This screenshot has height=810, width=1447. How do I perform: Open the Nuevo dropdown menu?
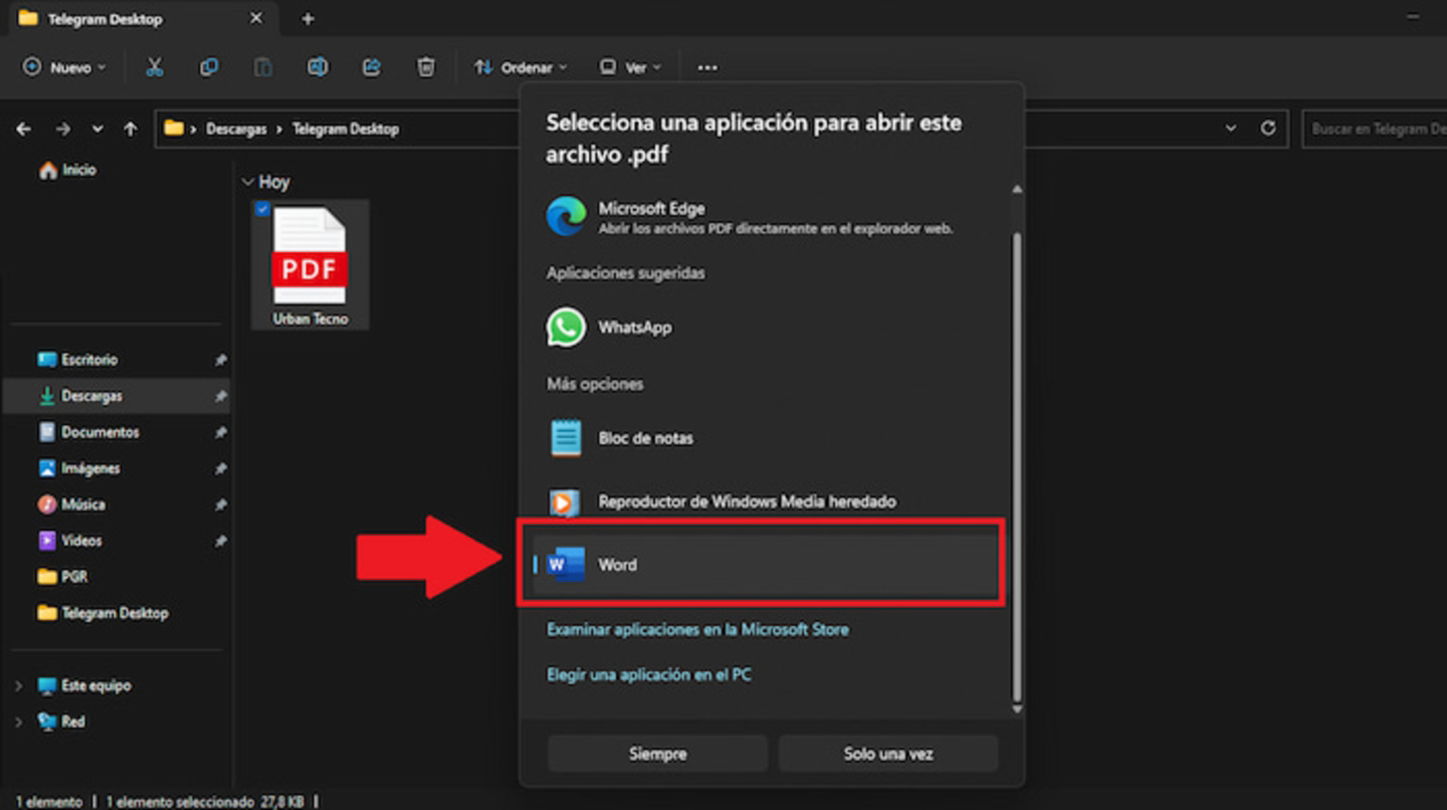point(64,67)
